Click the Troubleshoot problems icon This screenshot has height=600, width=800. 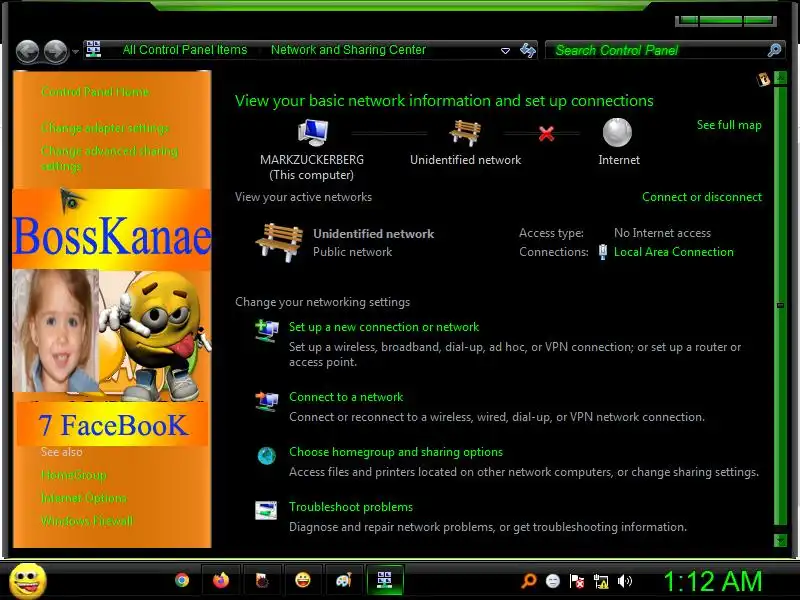[x=266, y=510]
